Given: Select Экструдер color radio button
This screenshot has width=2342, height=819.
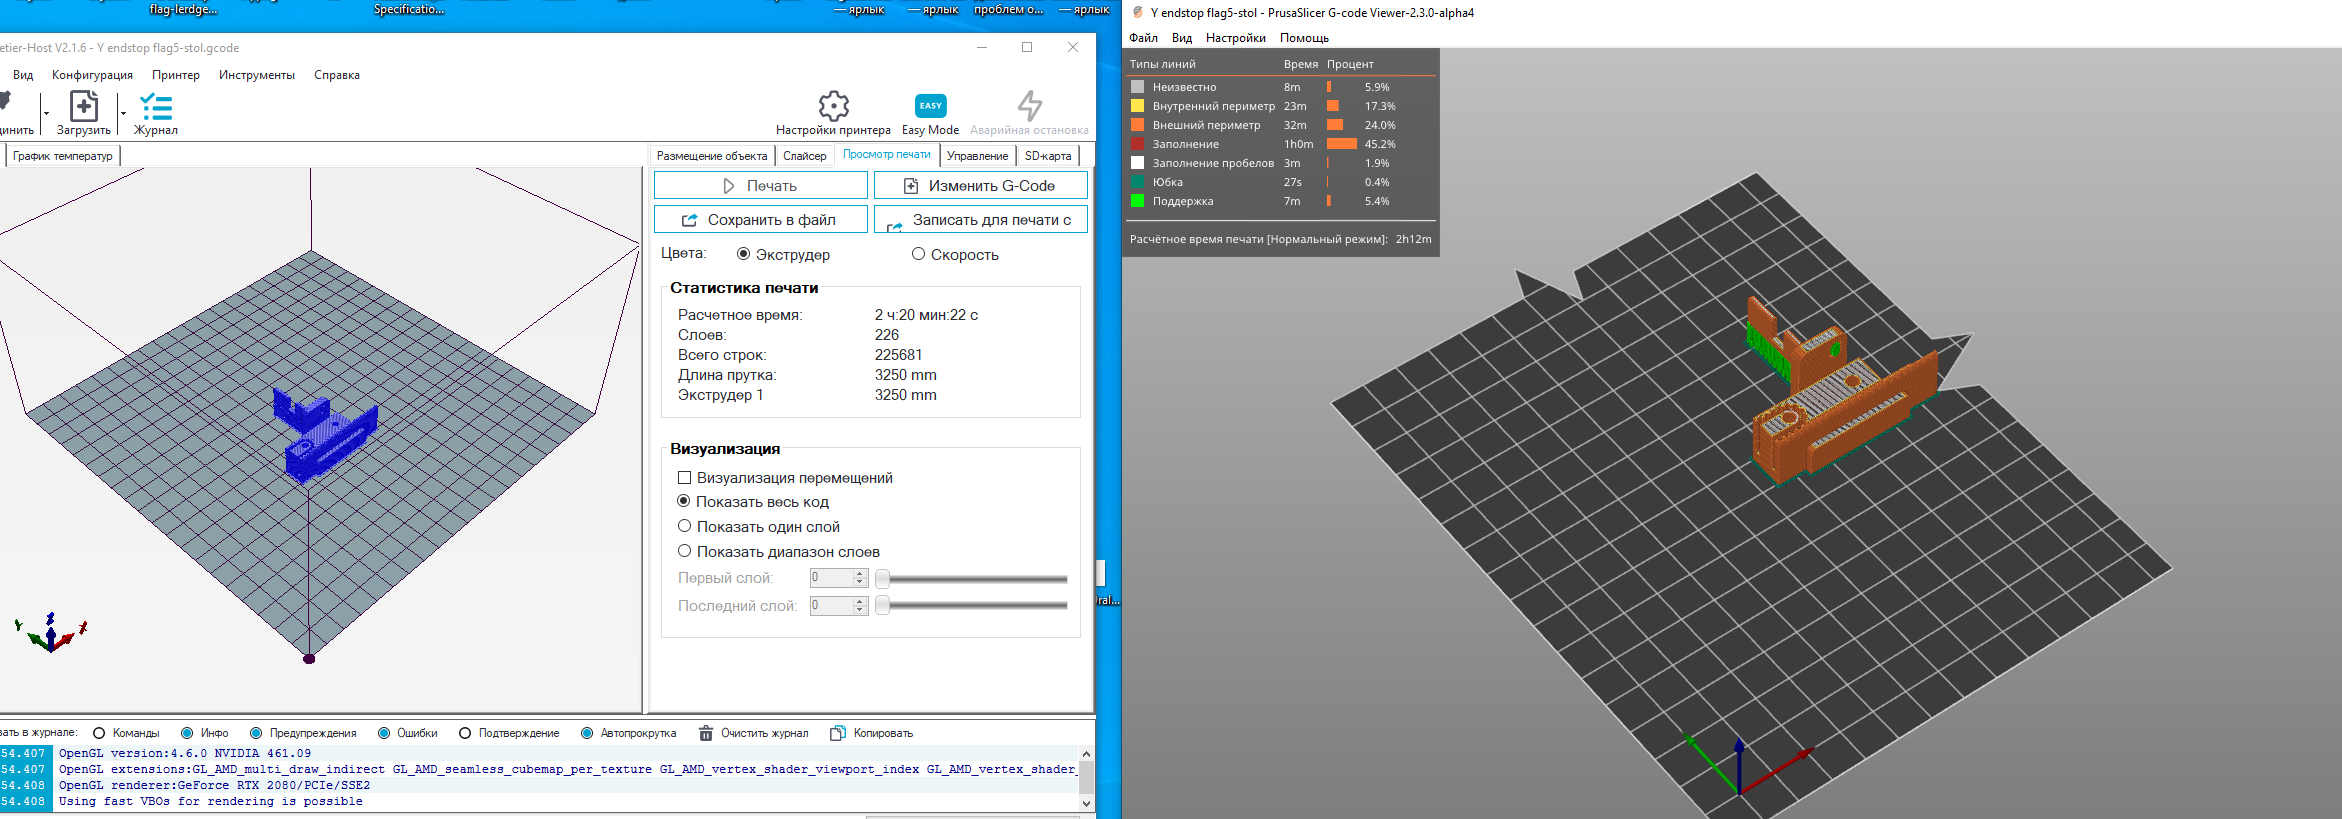Looking at the screenshot, I should tap(743, 254).
